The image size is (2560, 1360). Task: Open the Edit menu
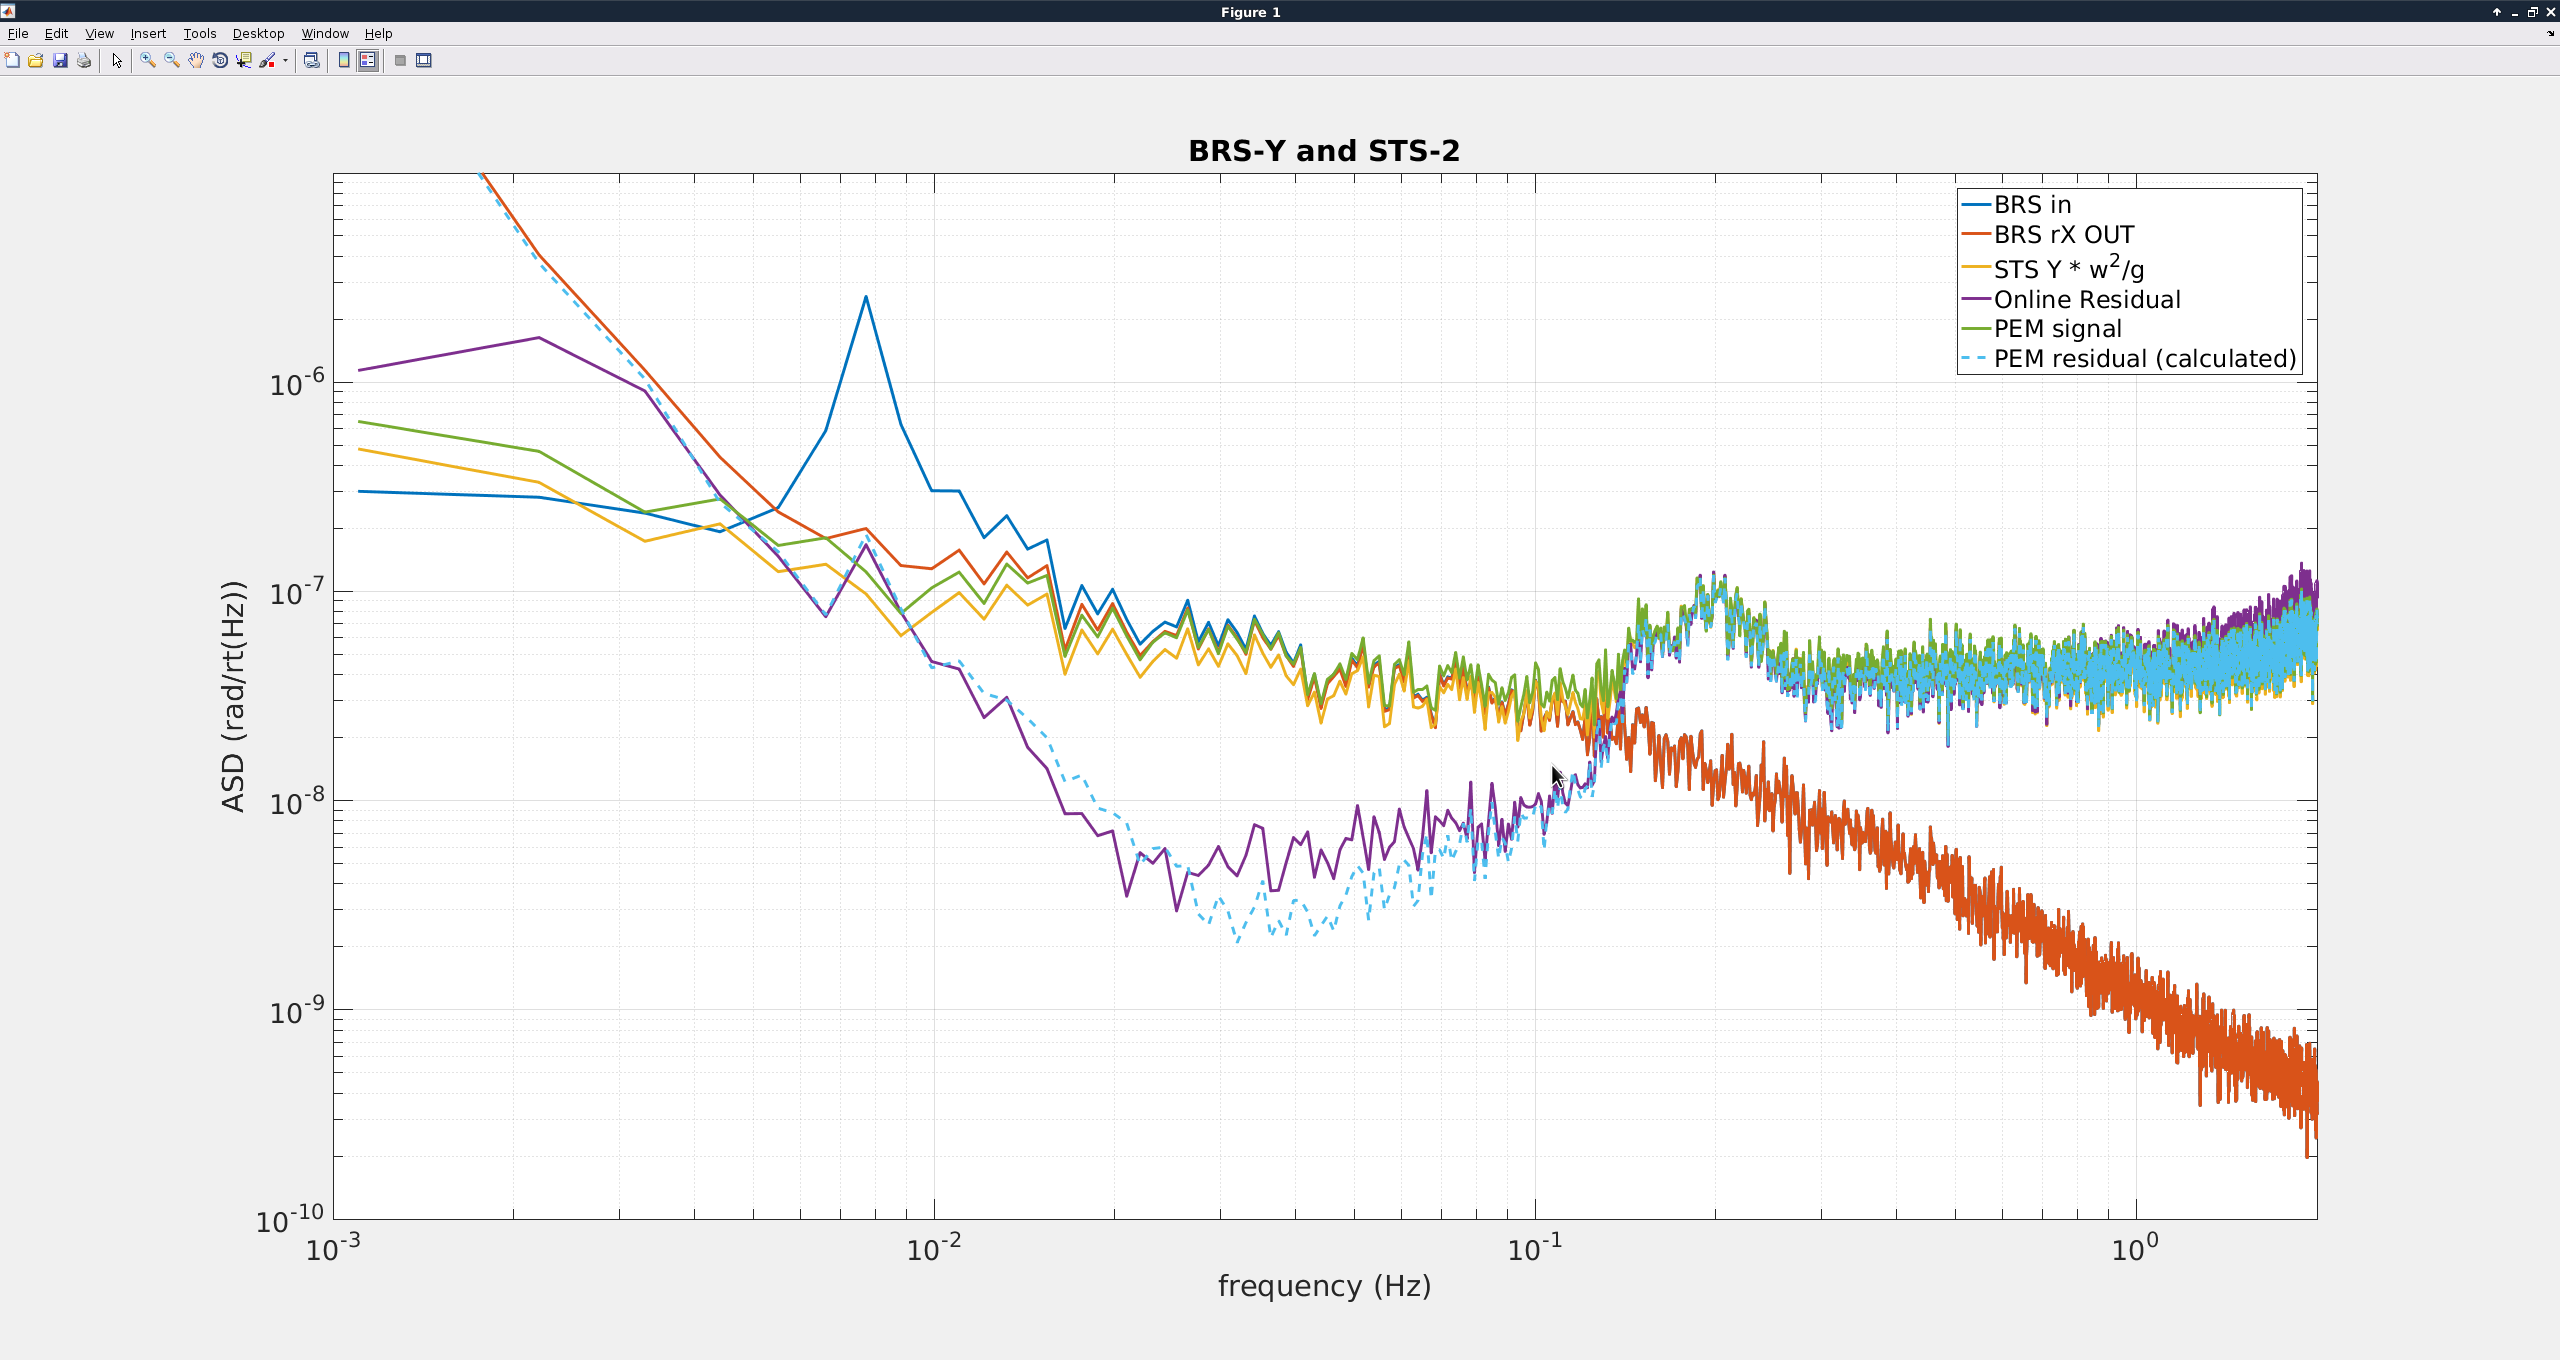(56, 34)
